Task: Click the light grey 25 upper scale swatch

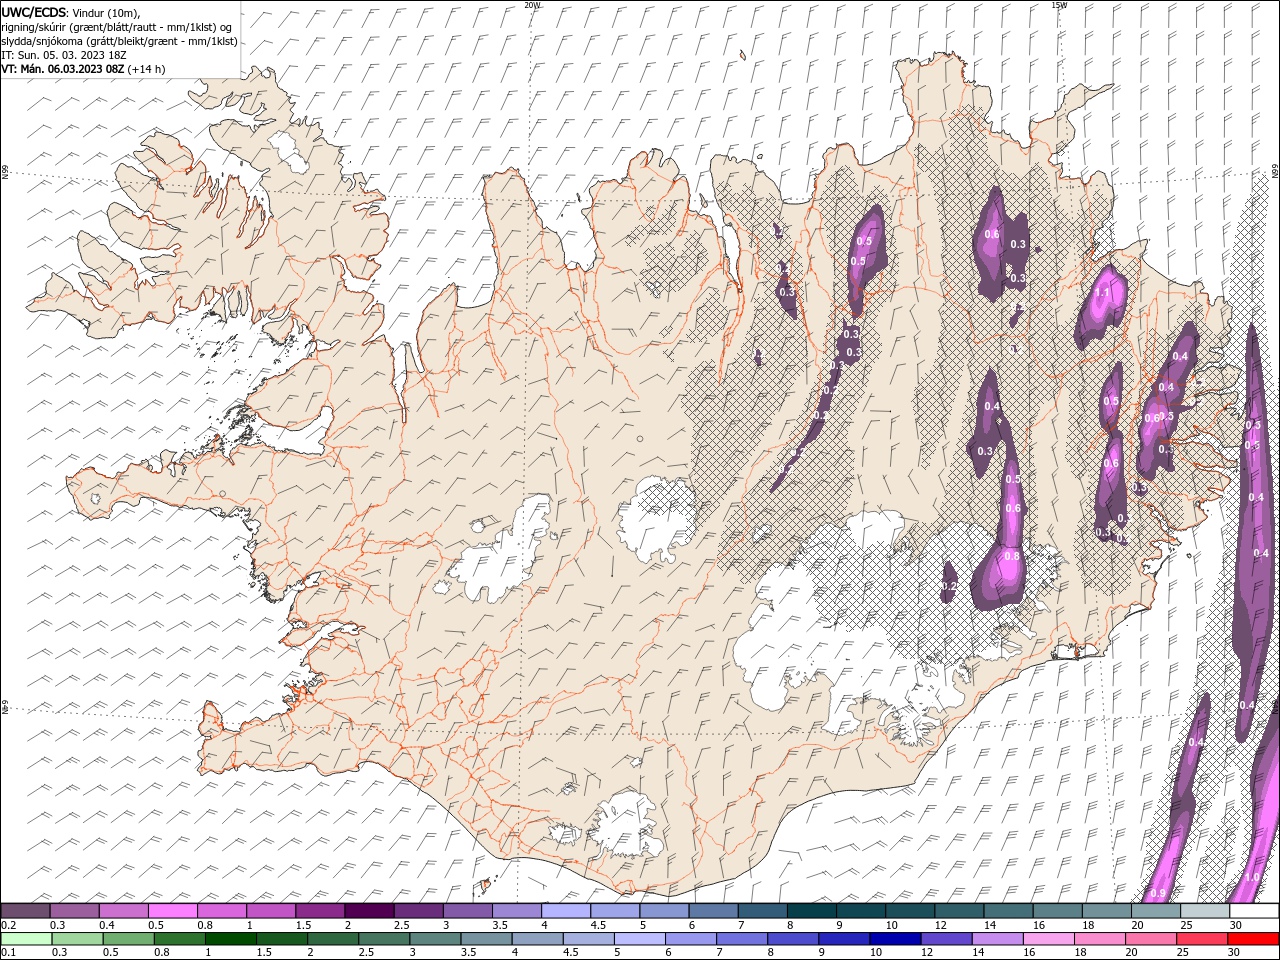Action: tap(1204, 911)
